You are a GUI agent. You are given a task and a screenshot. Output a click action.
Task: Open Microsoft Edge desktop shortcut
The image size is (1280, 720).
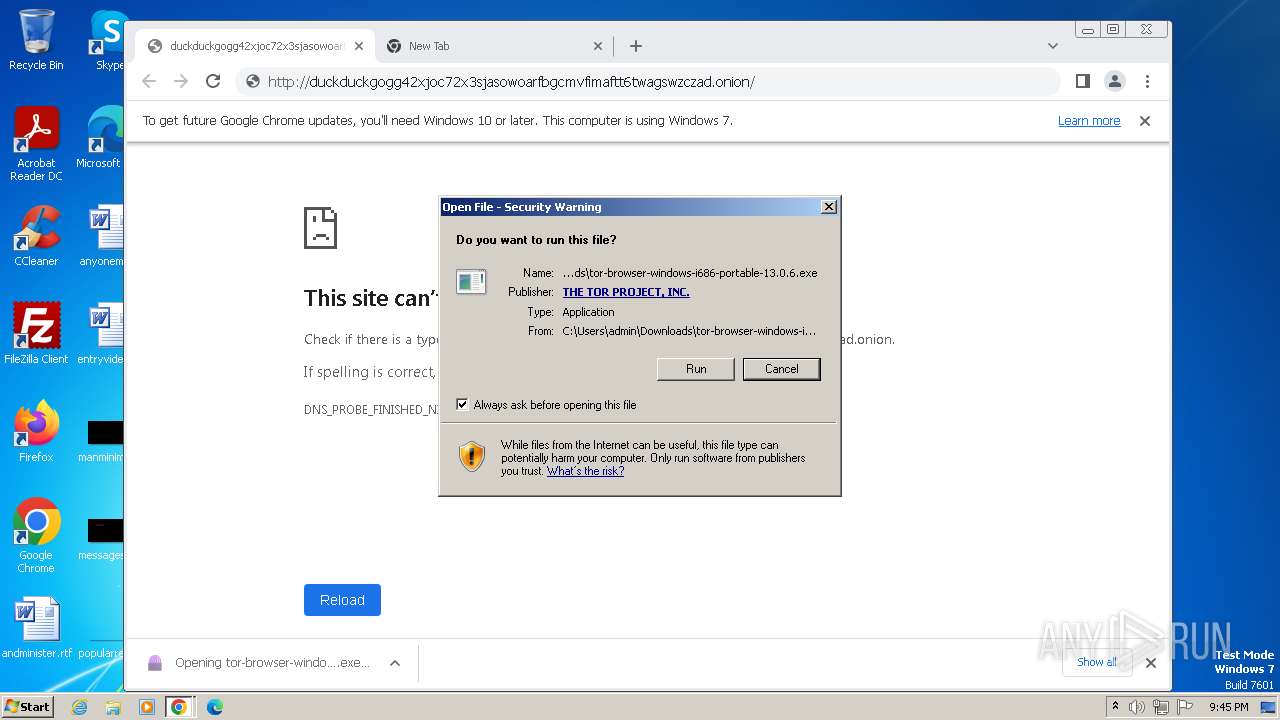click(102, 138)
